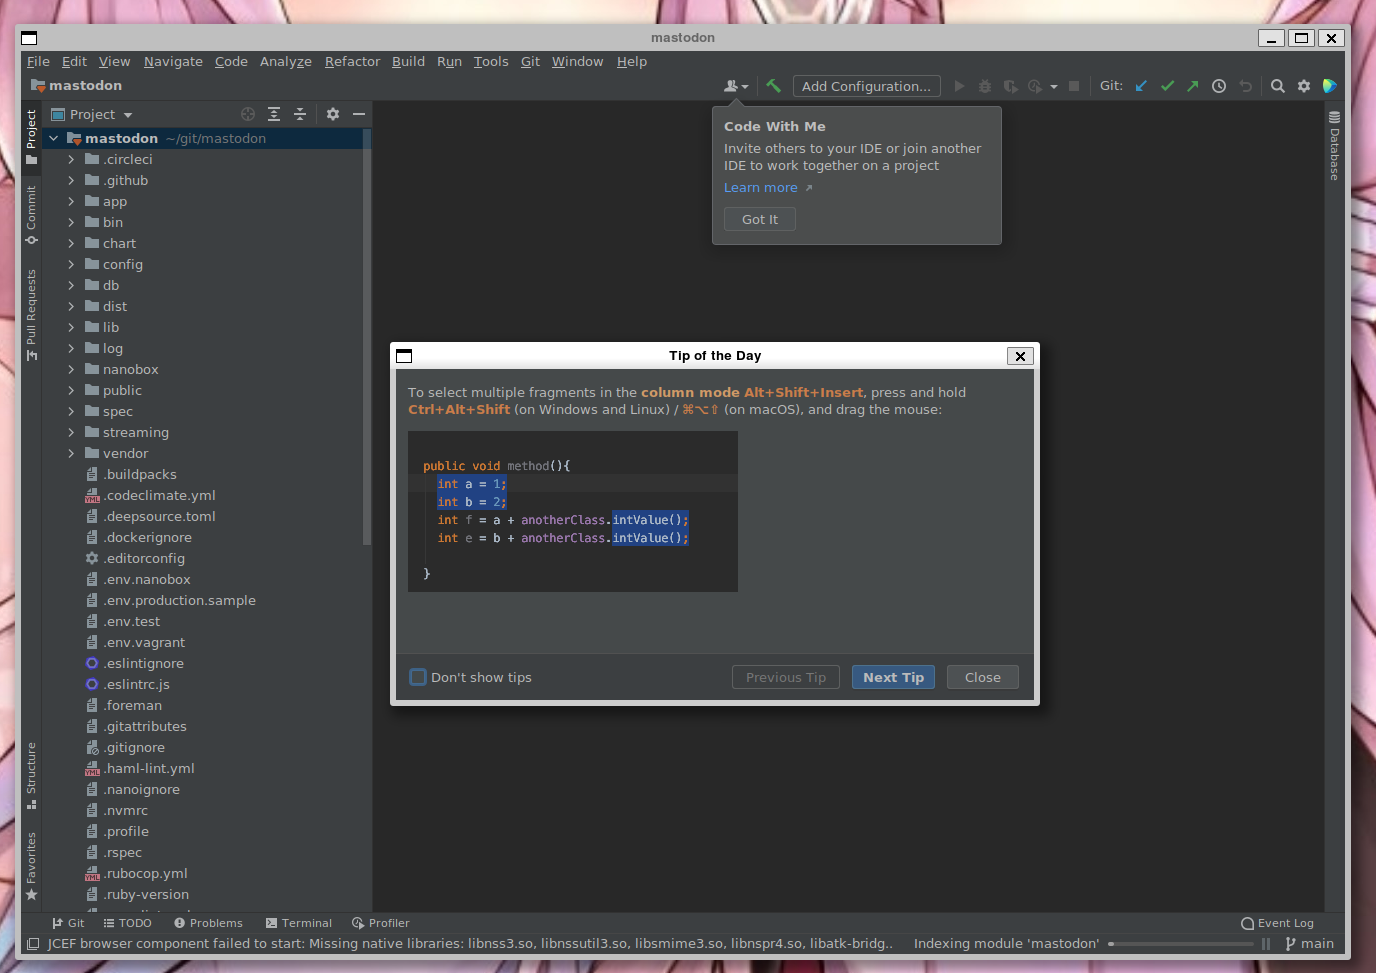The width and height of the screenshot is (1376, 973).
Task: Follow the Learn more link
Action: coord(760,187)
